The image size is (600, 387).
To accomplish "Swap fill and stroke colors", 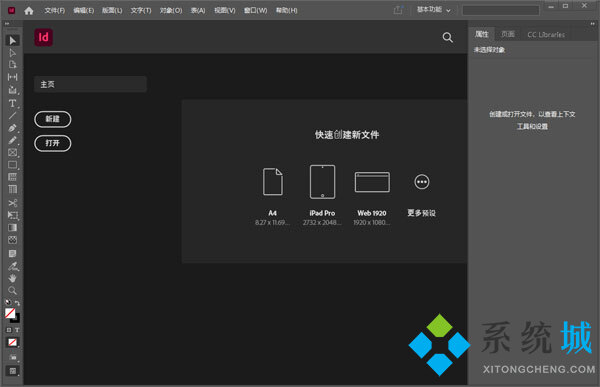I will 17,303.
